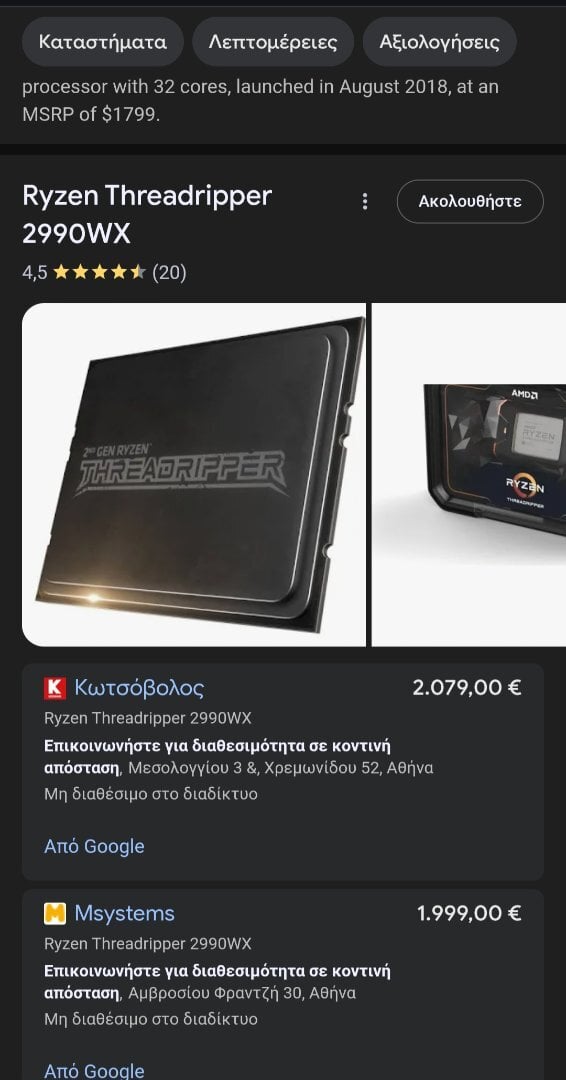Open the Καταστήματα tab
Screen dimensions: 566x1080
(103, 42)
